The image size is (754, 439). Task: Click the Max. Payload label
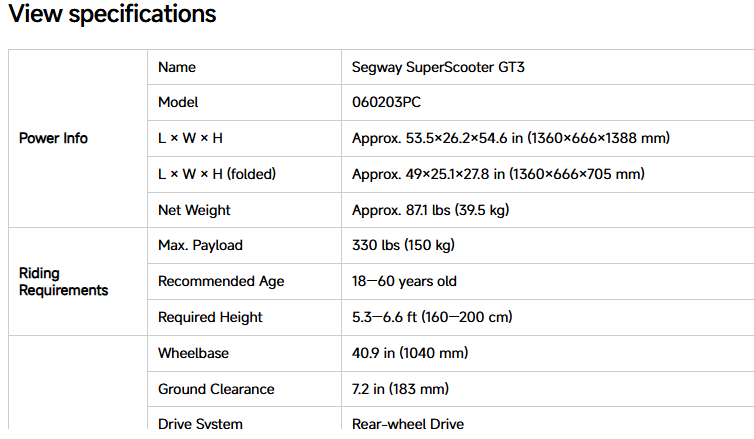(201, 246)
